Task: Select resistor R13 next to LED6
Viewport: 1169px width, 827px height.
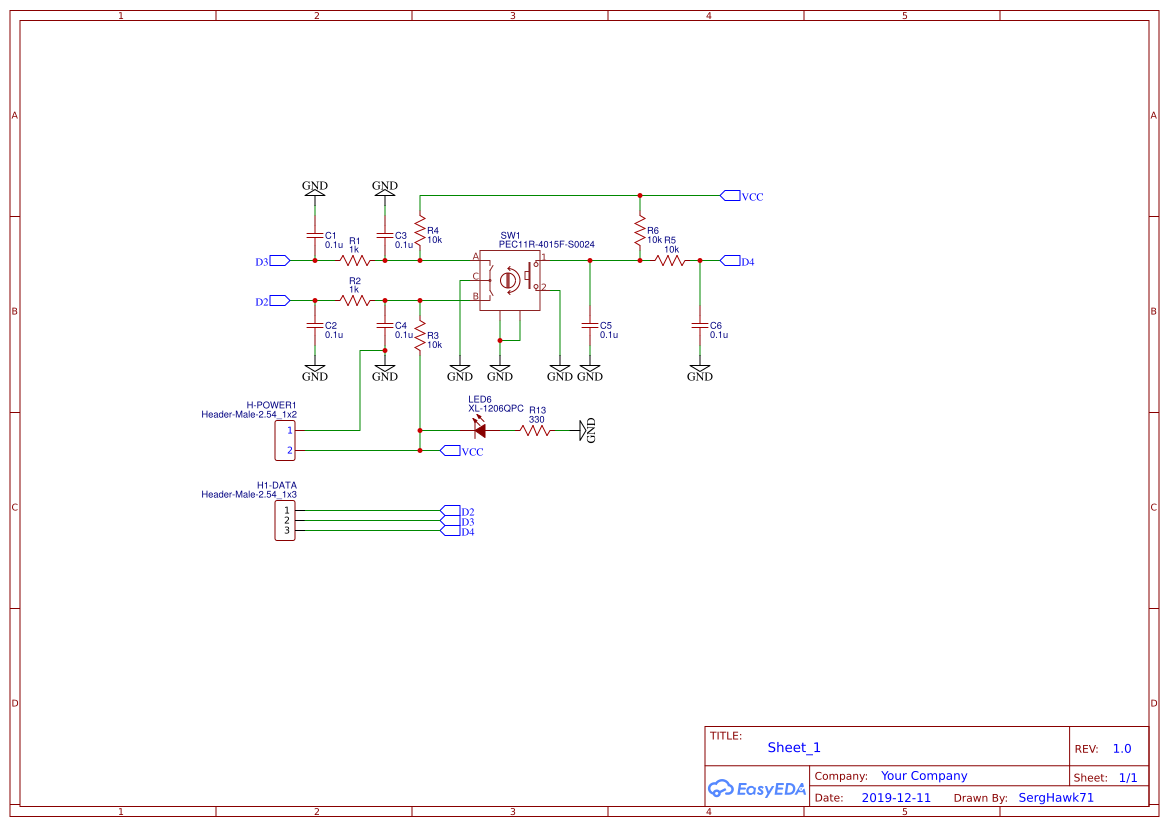Action: 535,430
